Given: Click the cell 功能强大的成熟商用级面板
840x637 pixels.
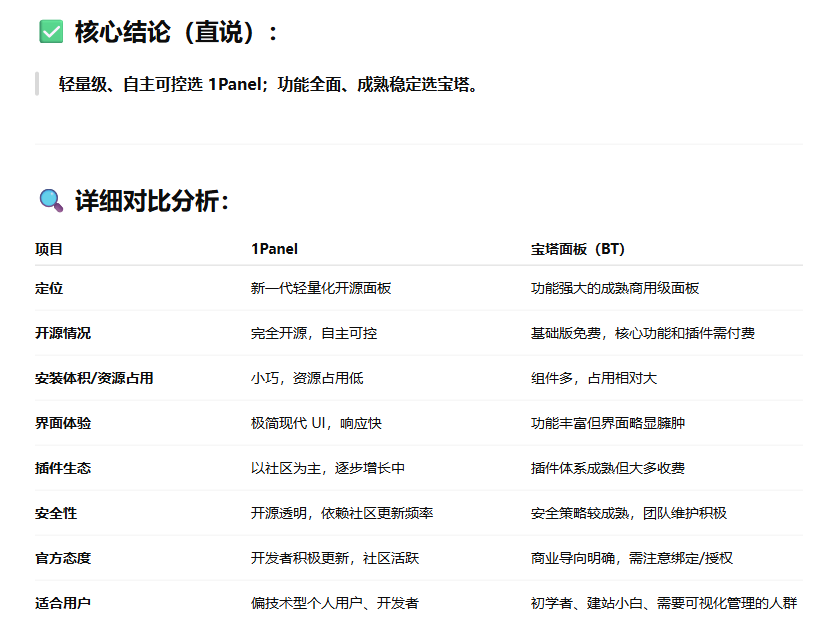Looking at the screenshot, I should click(x=615, y=288).
